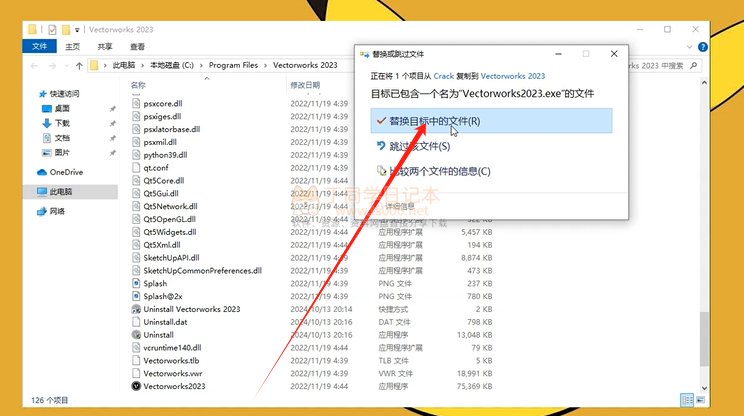744x416 pixels.
Task: Open the chevron dropdown after 本地磁盘 (C:) breadcrumb
Action: pos(201,65)
